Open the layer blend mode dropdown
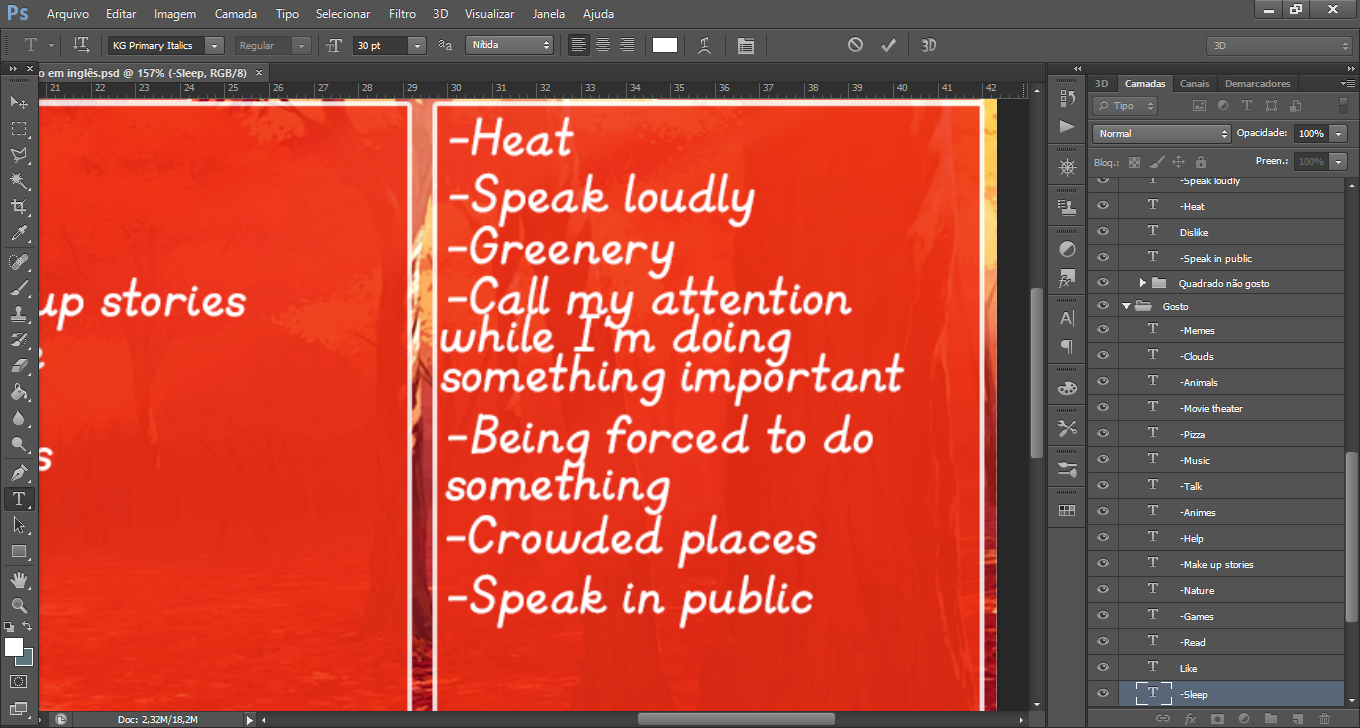 click(x=1162, y=133)
